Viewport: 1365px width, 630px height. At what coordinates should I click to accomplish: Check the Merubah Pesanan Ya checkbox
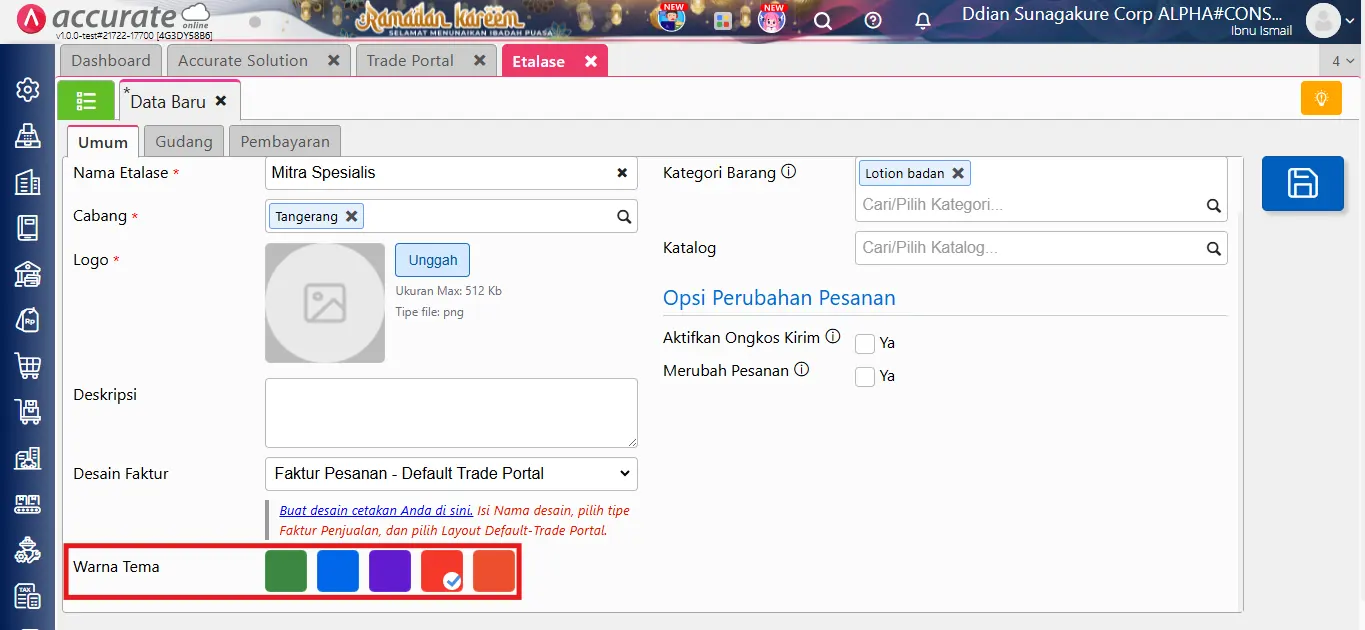(864, 376)
